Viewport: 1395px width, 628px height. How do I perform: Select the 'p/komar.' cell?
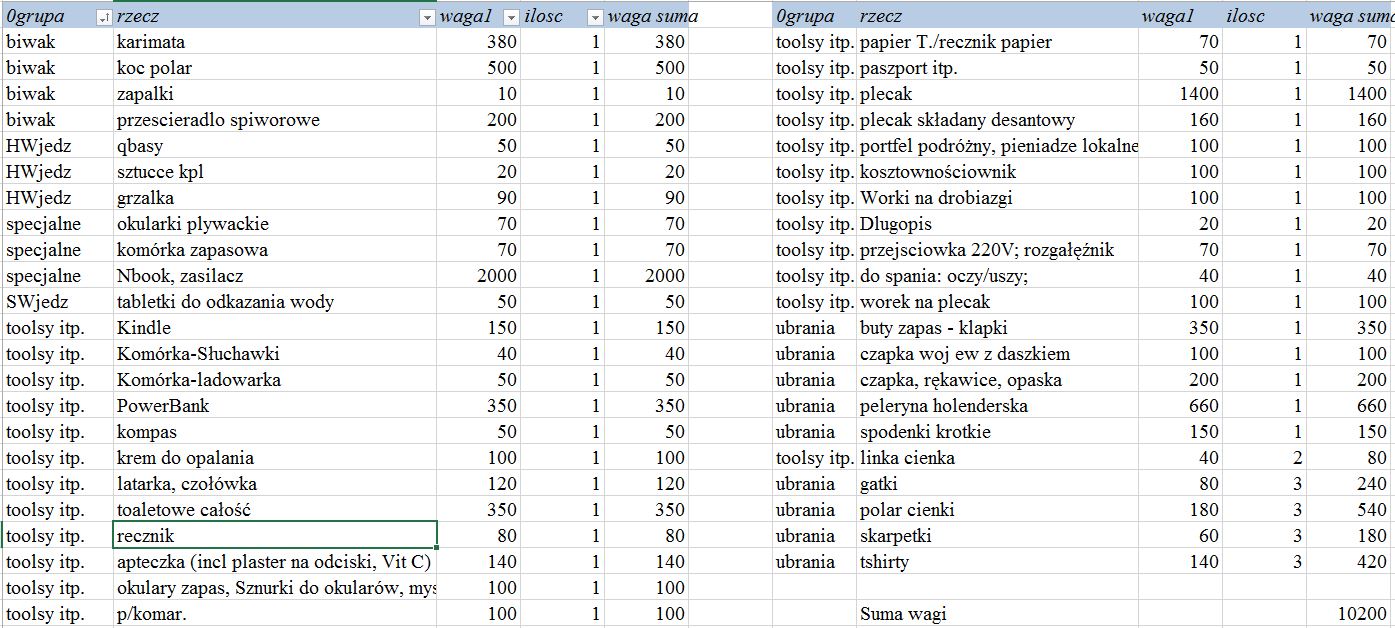coord(275,614)
